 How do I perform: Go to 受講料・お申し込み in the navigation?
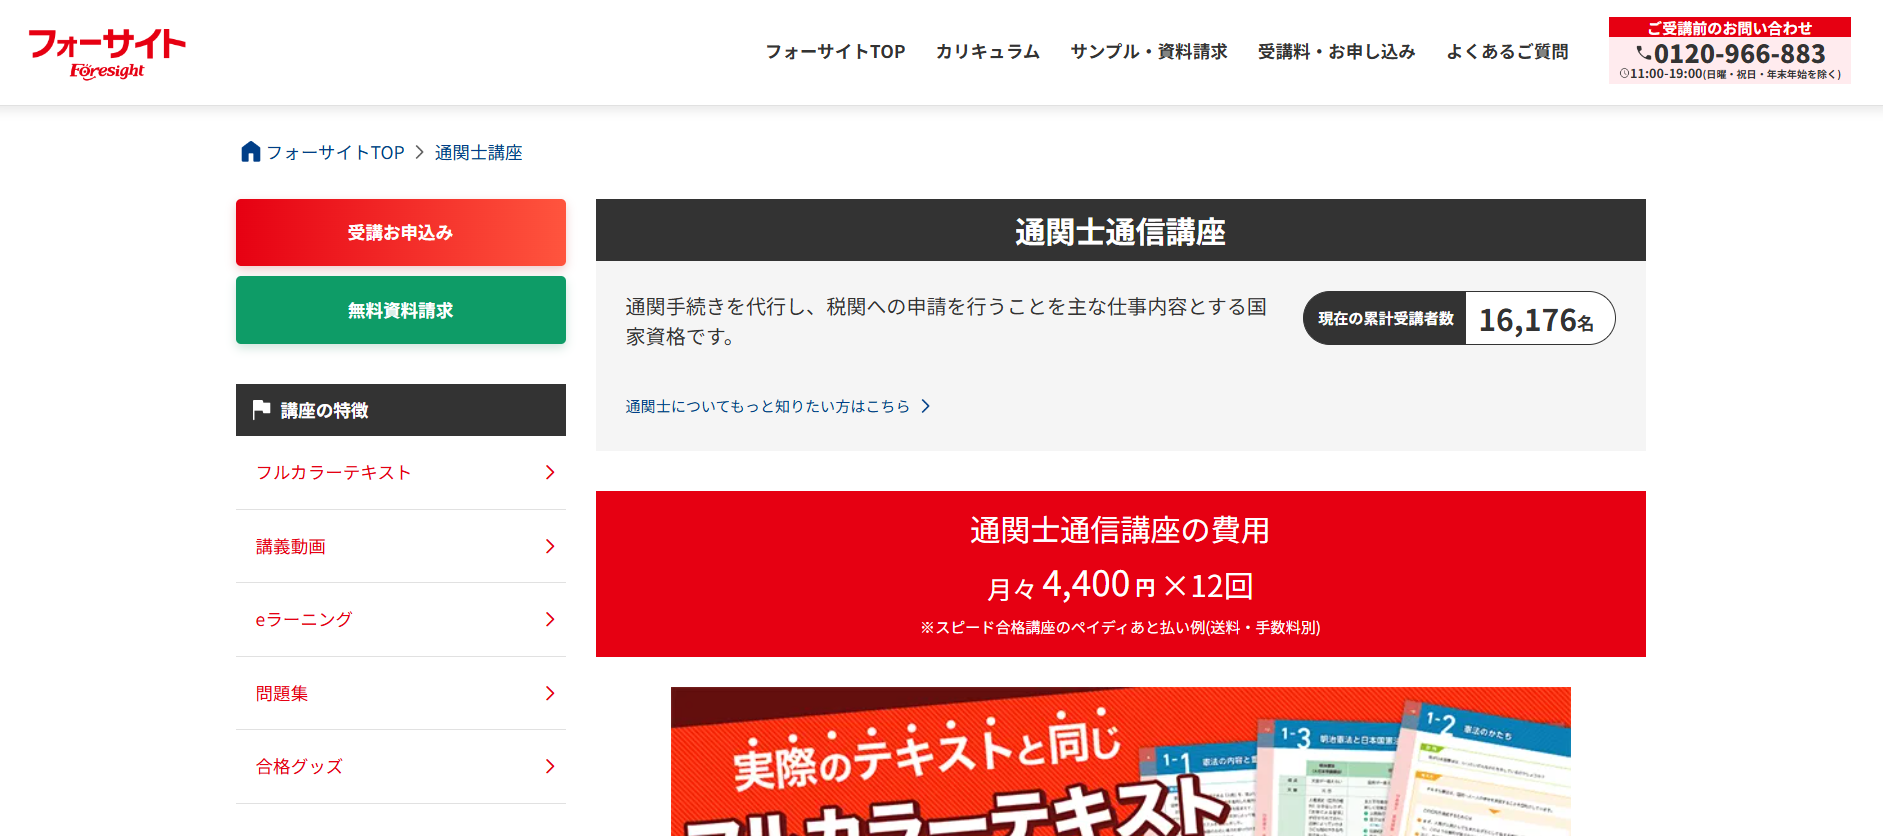pos(1336,52)
